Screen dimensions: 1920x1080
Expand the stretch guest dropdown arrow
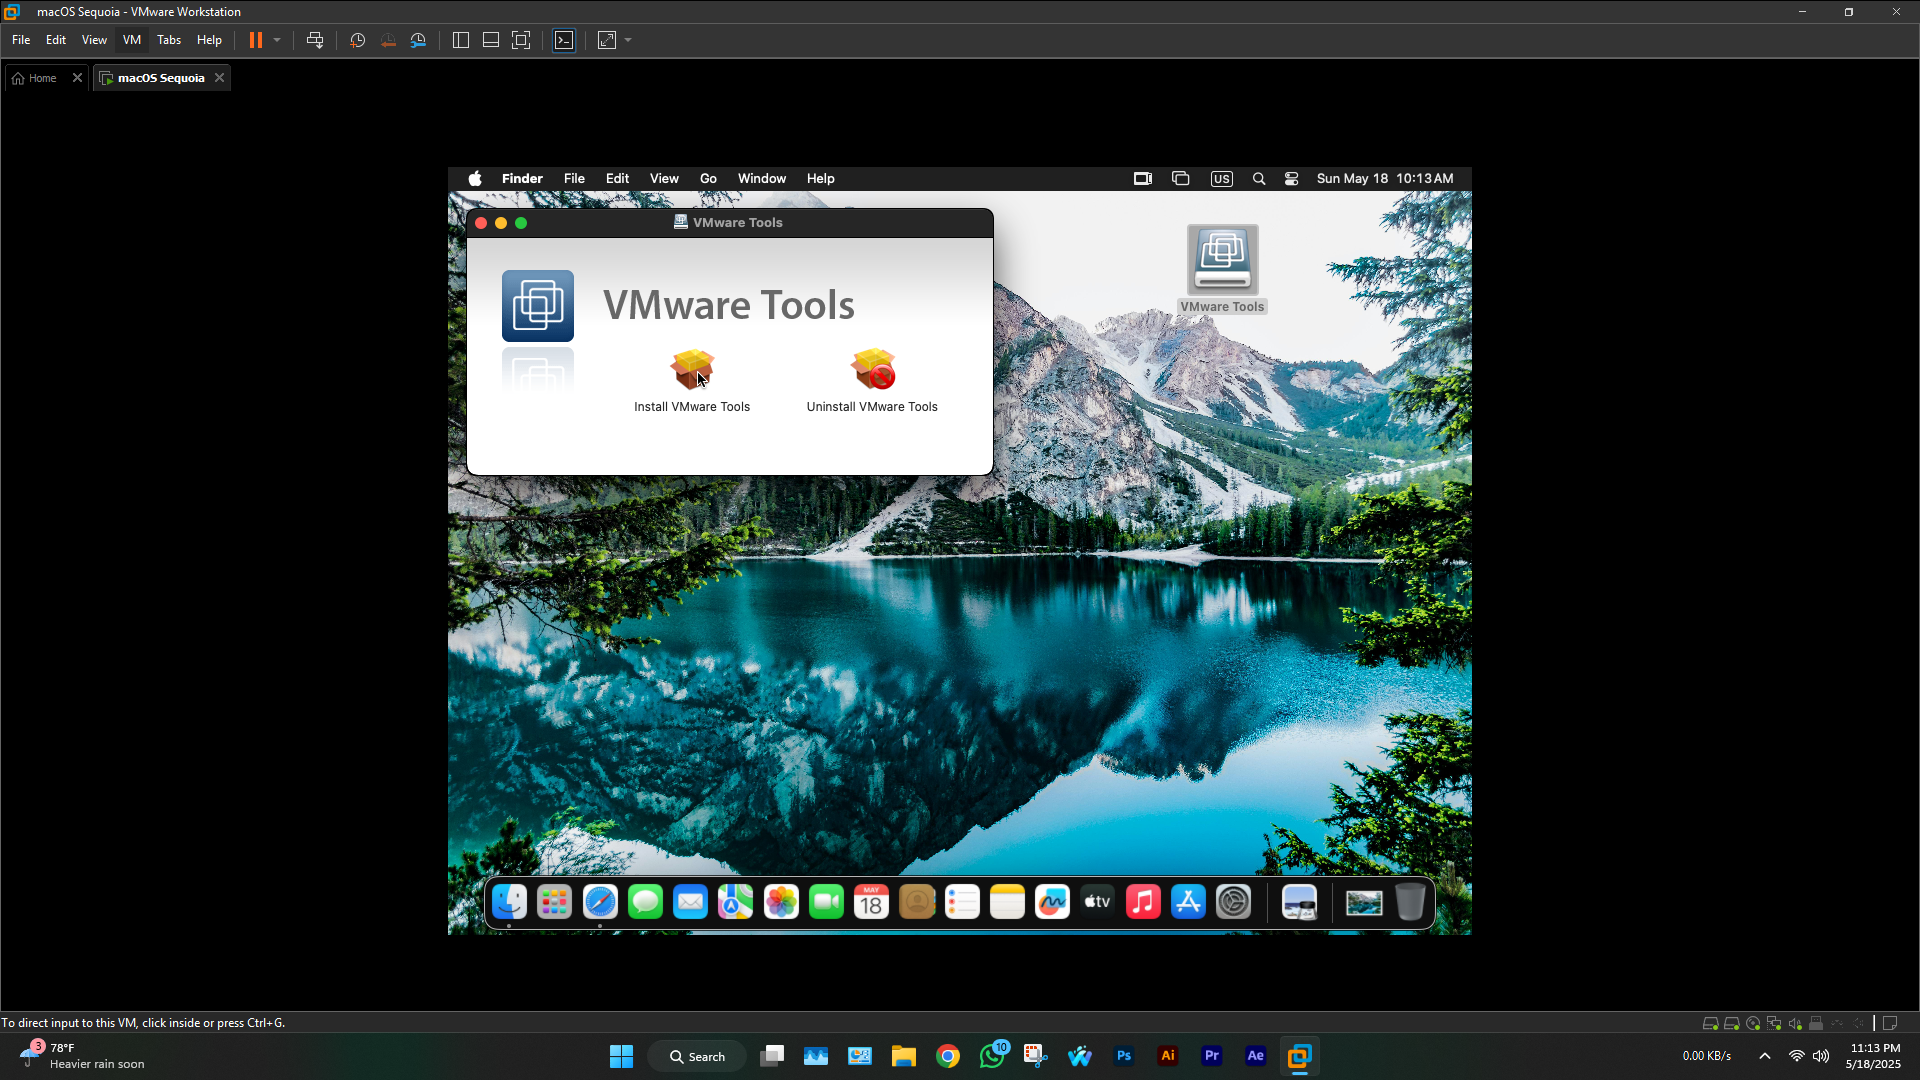tap(628, 40)
